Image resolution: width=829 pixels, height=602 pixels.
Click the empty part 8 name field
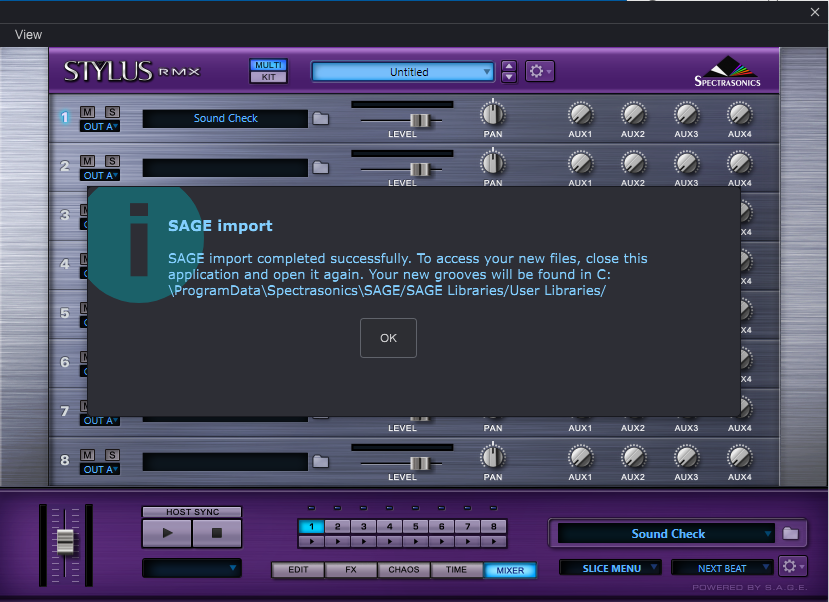pos(225,461)
